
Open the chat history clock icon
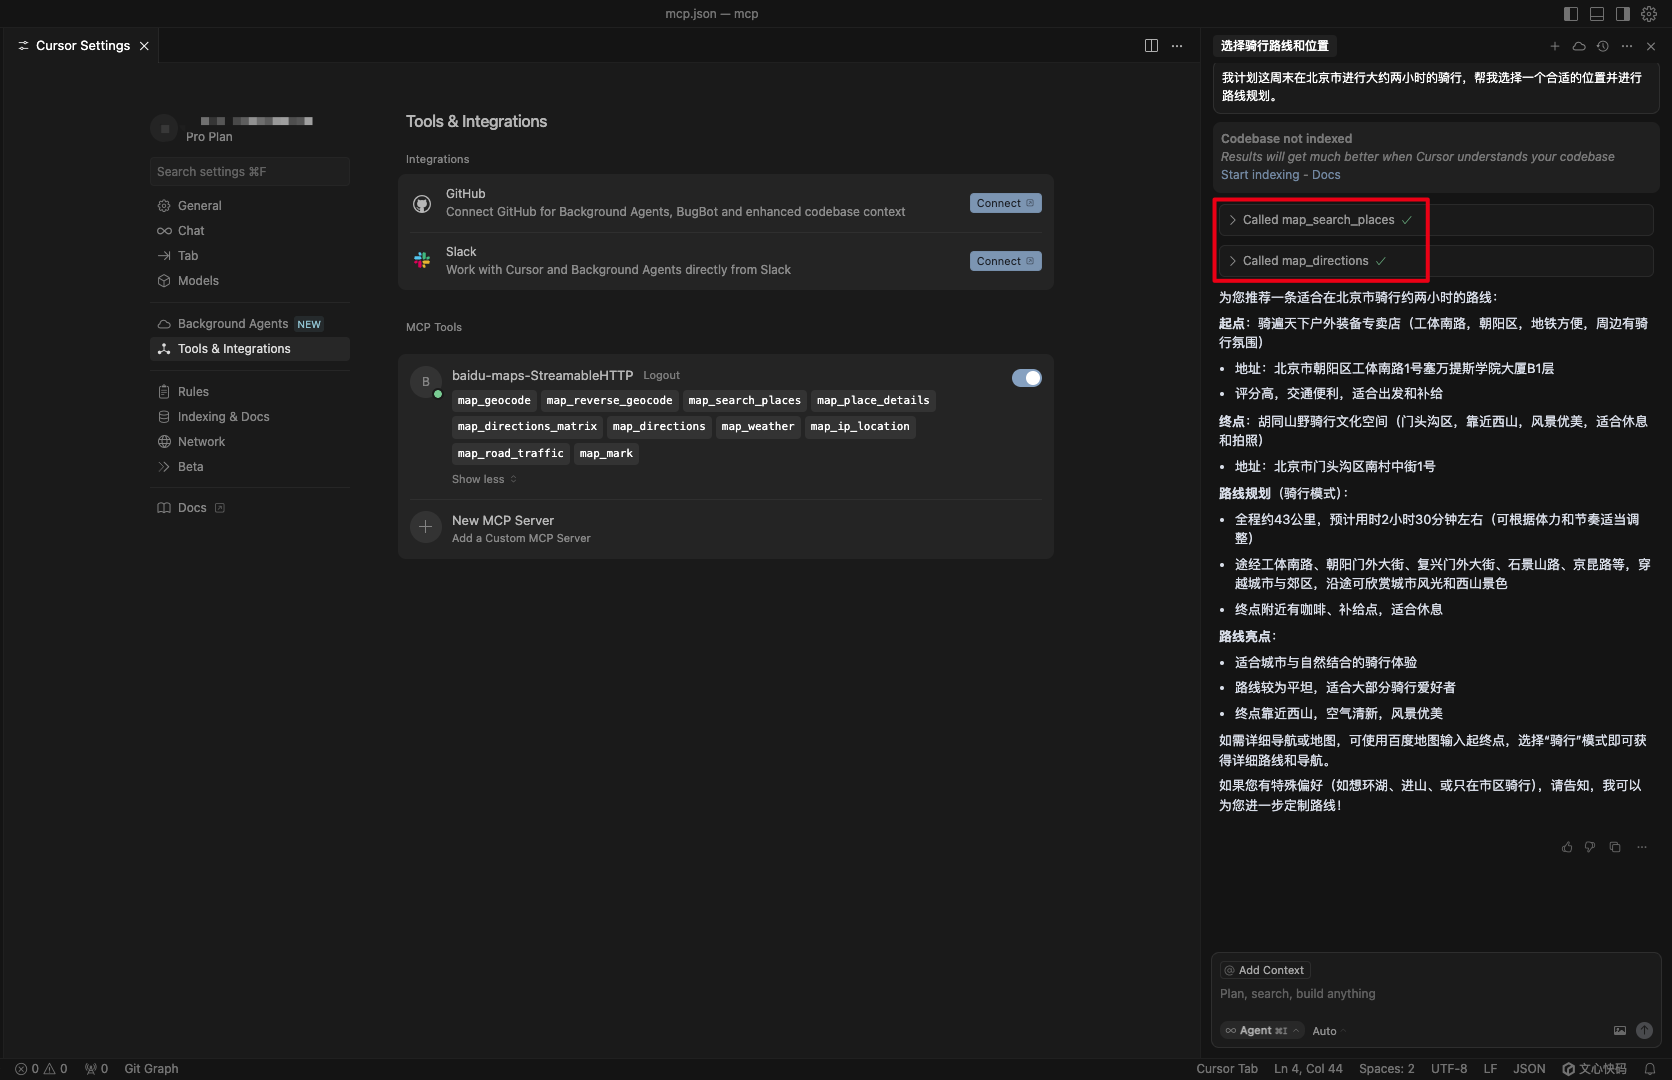(x=1603, y=46)
